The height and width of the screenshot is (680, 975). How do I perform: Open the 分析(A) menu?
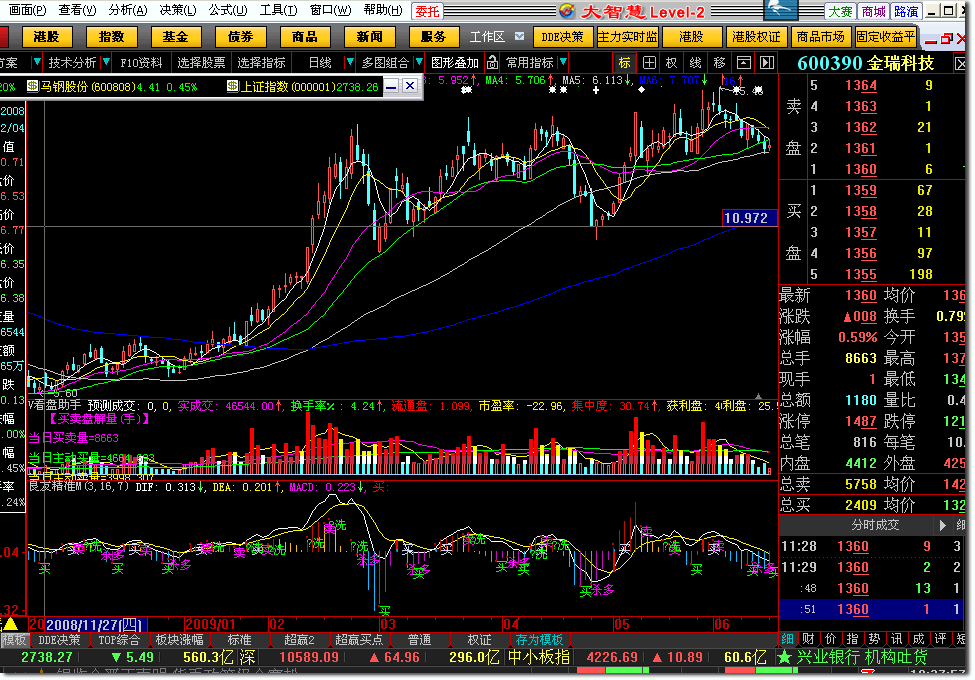[x=127, y=11]
